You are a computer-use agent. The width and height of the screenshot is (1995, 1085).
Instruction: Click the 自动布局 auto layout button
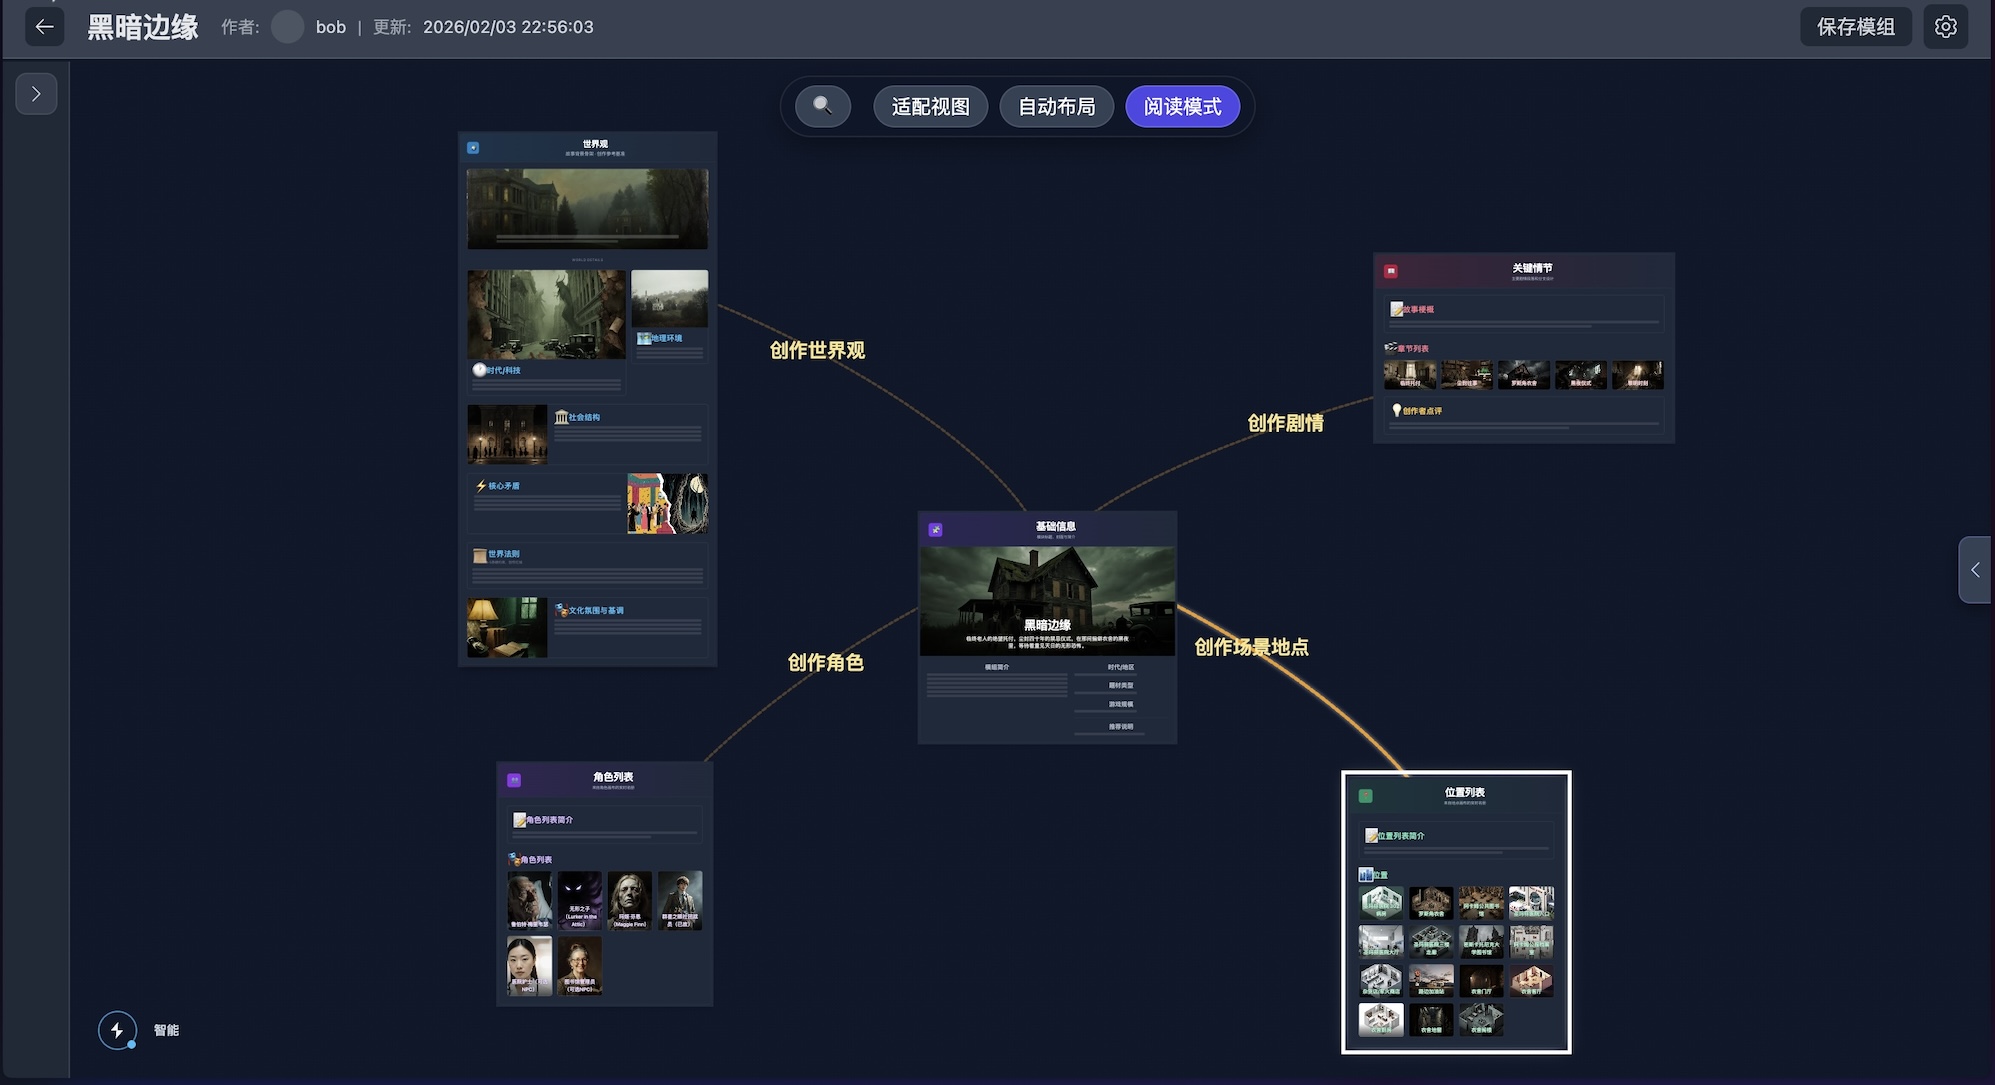(x=1056, y=107)
